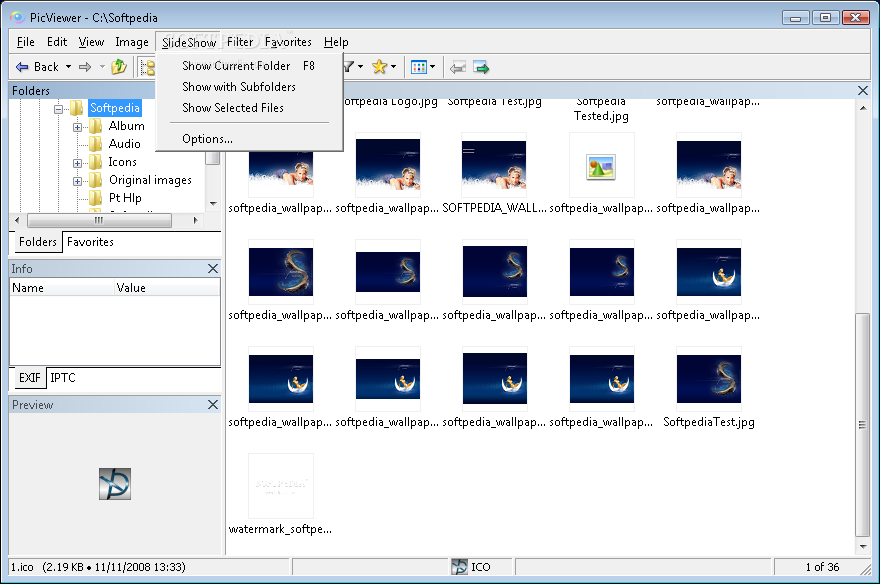Switch to the Favorites tab

[x=90, y=242]
